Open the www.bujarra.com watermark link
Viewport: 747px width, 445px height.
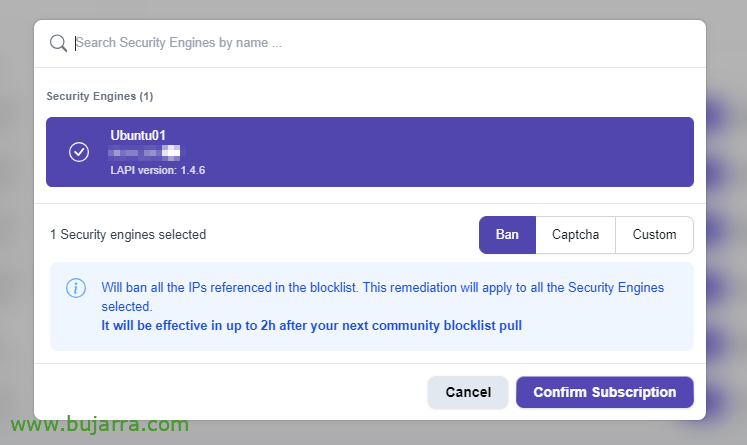coord(100,424)
